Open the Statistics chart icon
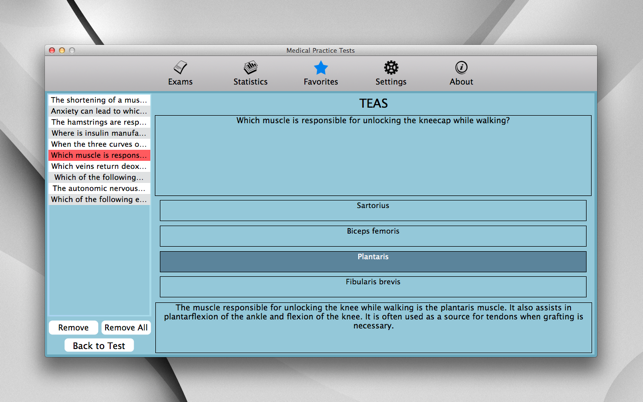The image size is (643, 402). click(250, 67)
